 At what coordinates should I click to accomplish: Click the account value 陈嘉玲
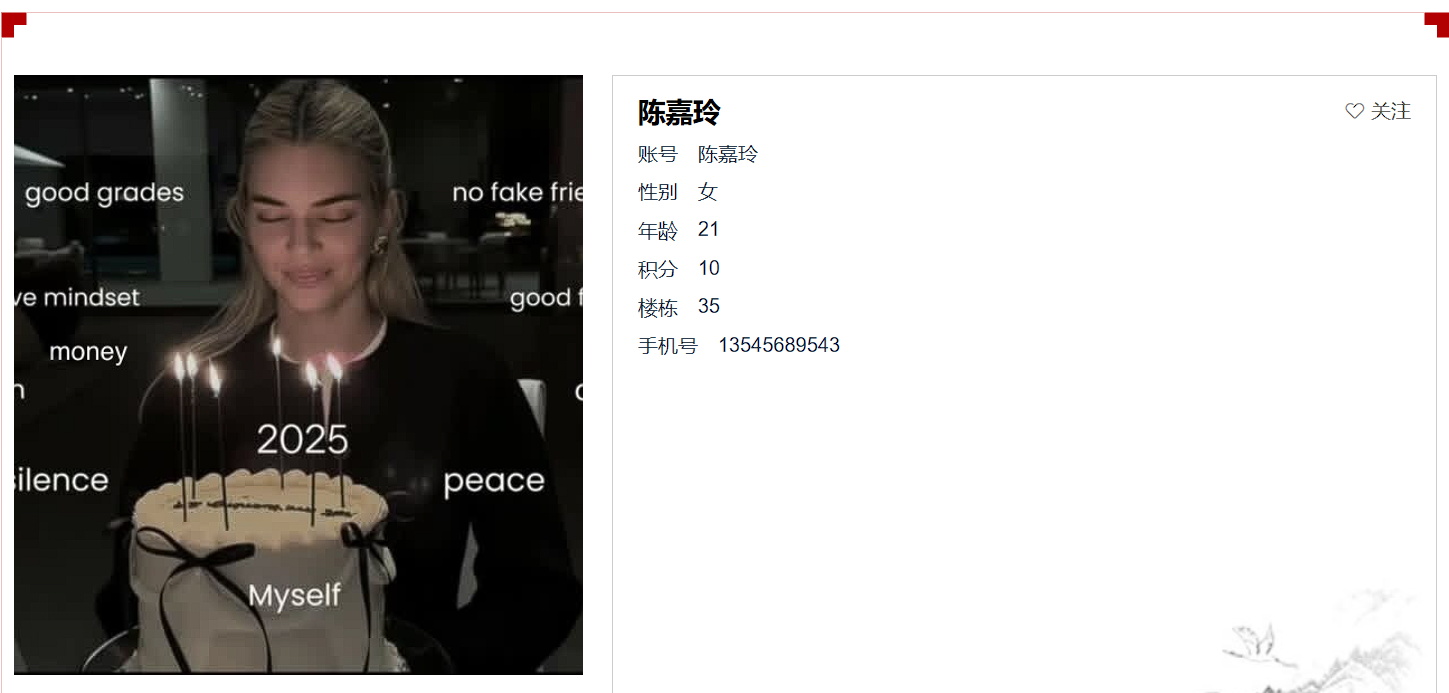pyautogui.click(x=728, y=154)
